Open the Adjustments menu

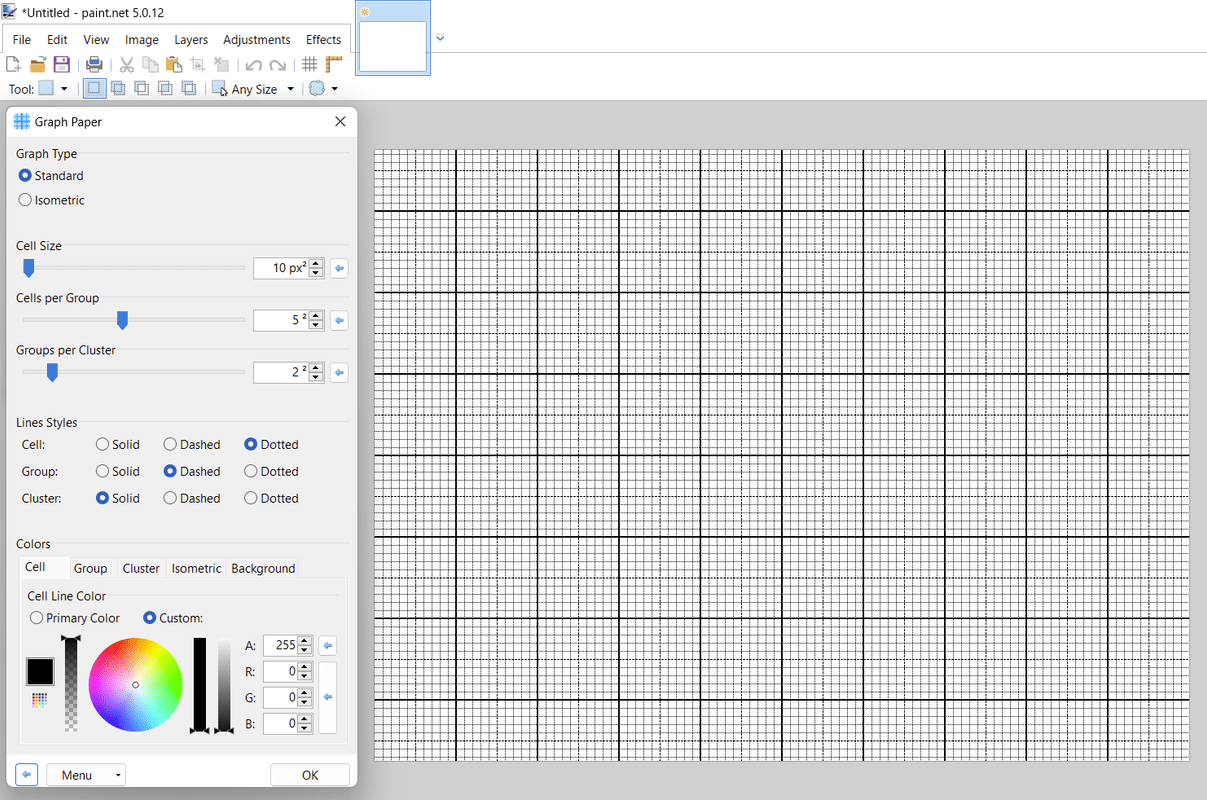click(x=256, y=39)
